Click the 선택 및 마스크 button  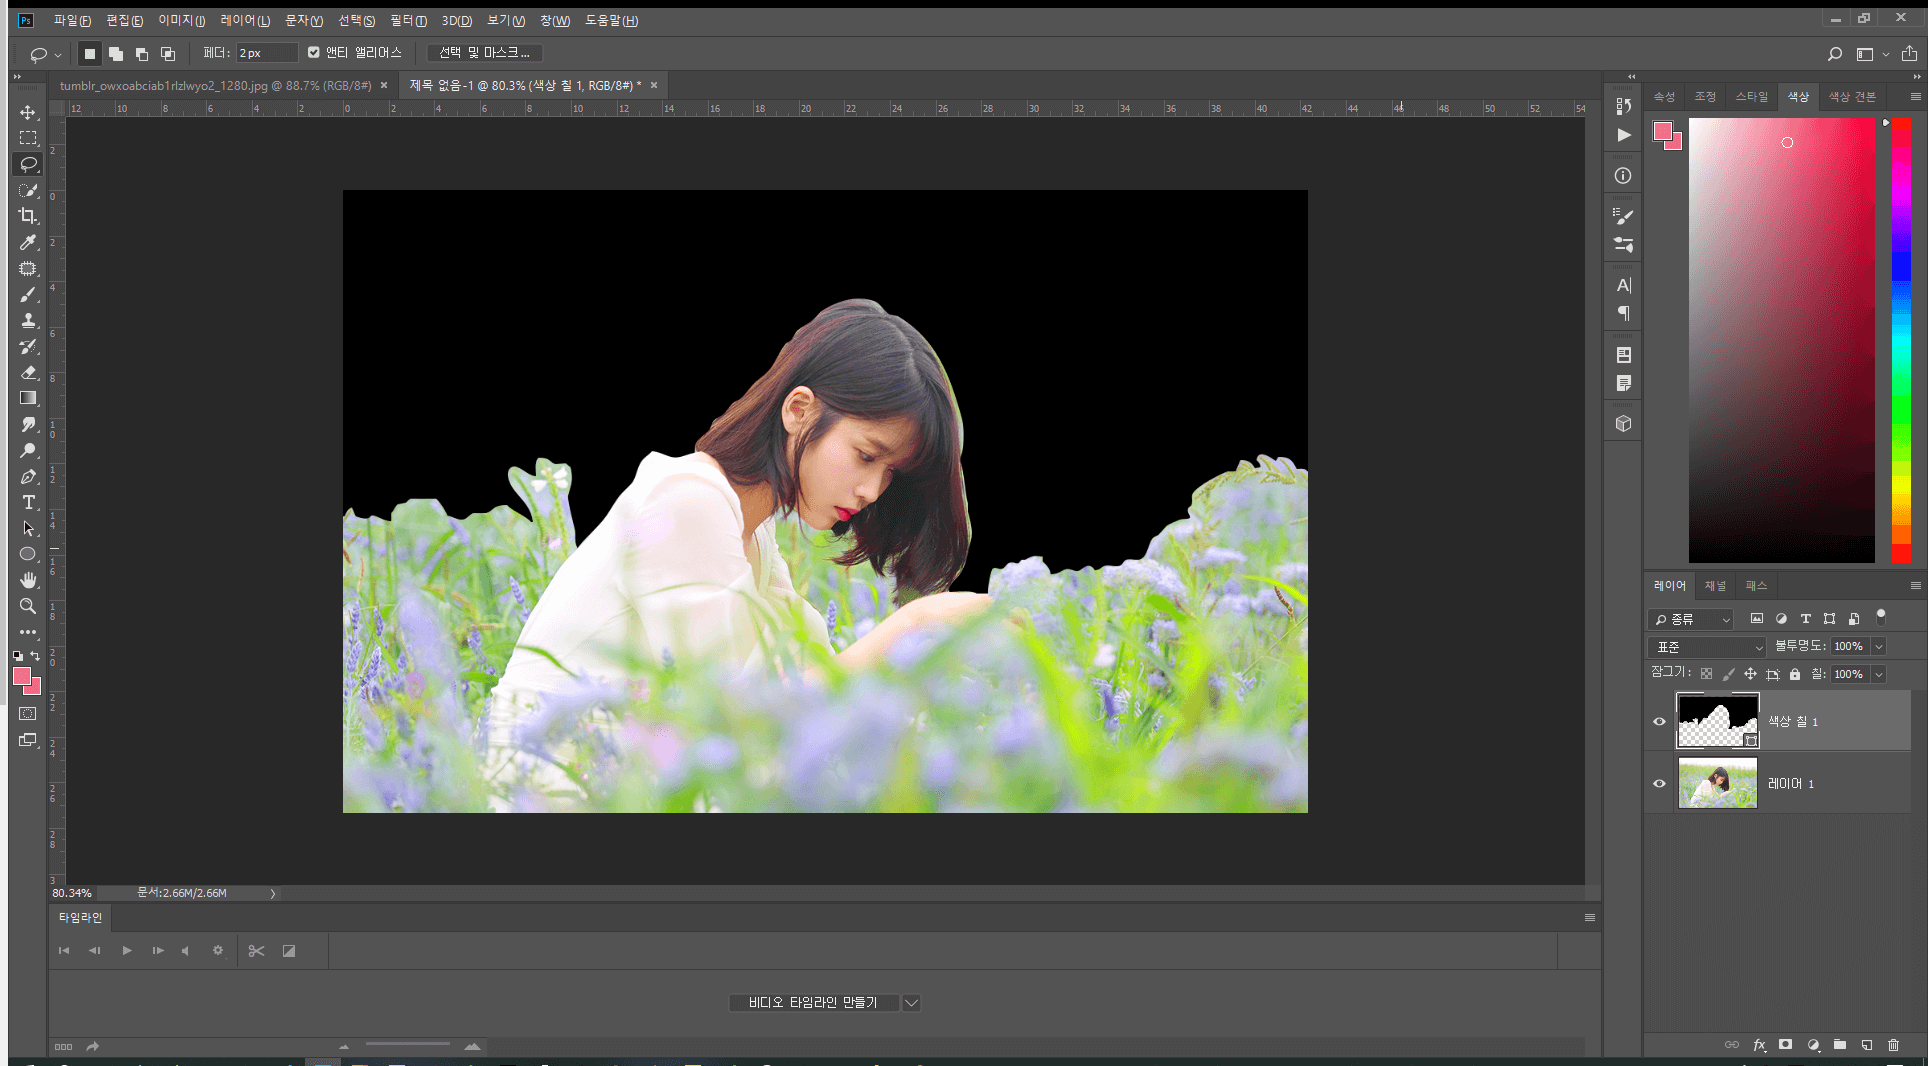click(484, 53)
